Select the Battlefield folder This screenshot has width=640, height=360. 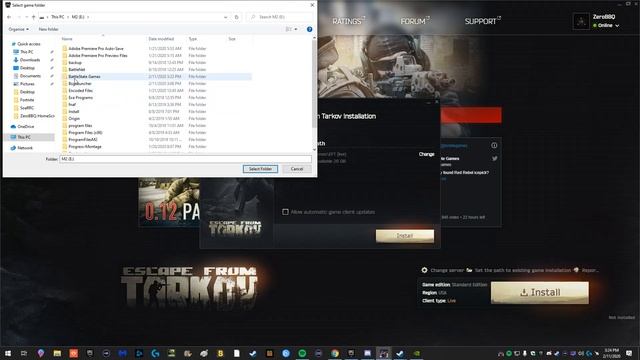click(77, 69)
